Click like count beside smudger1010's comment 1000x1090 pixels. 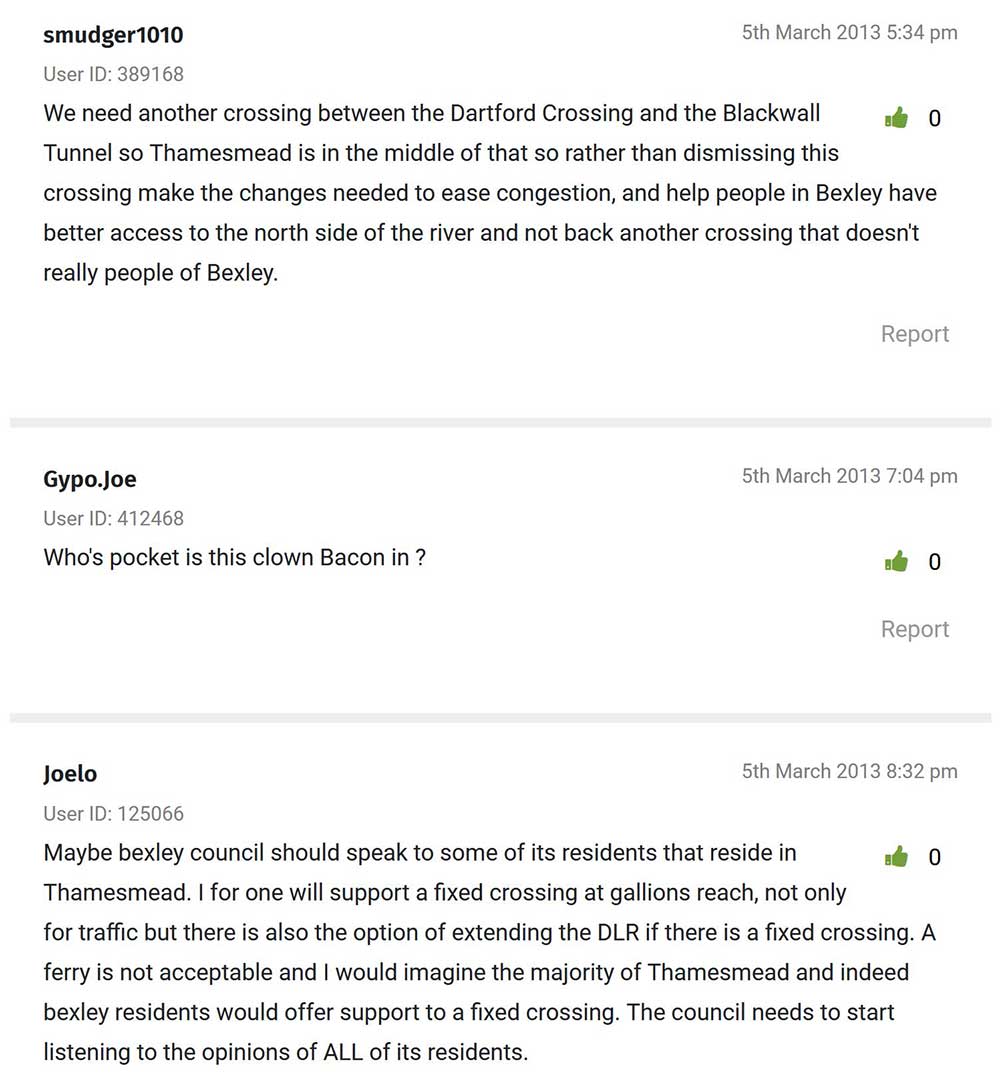click(x=934, y=119)
